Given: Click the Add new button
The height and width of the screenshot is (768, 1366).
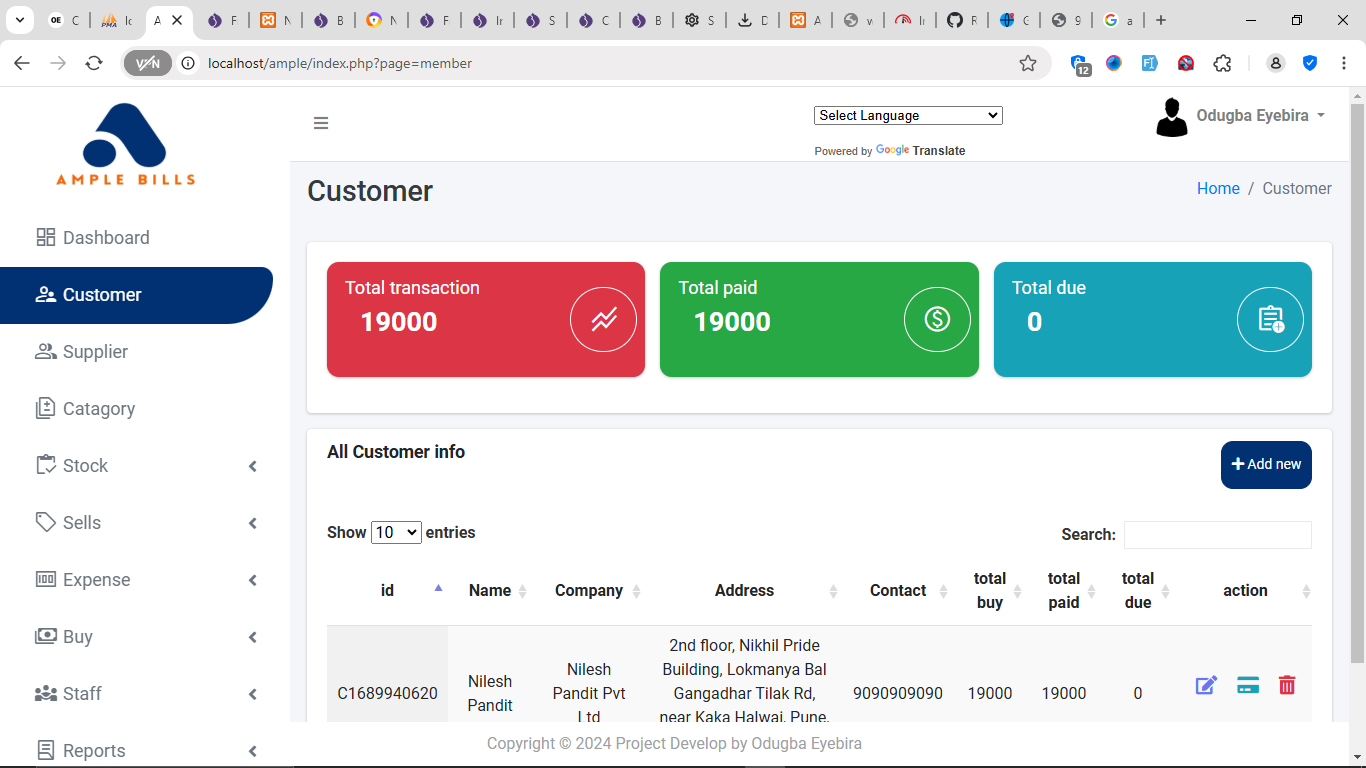Looking at the screenshot, I should tap(1266, 465).
